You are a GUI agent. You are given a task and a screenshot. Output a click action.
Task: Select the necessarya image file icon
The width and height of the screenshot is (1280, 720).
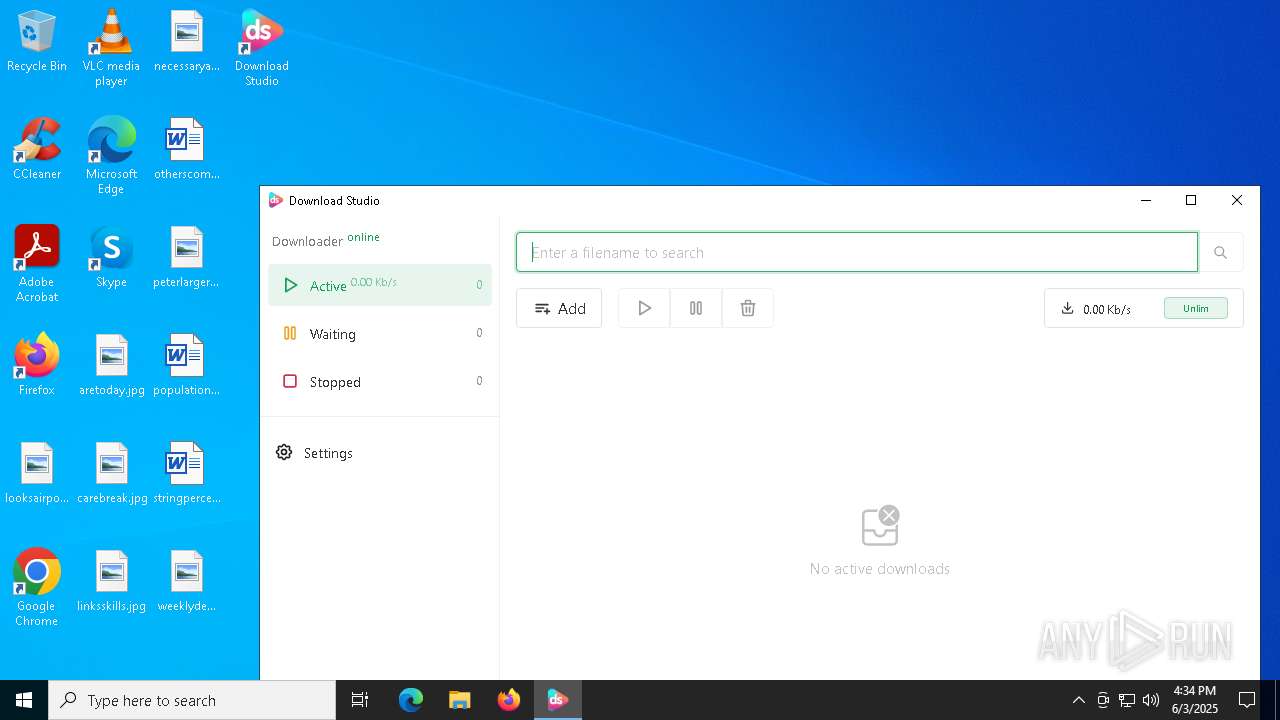[186, 42]
